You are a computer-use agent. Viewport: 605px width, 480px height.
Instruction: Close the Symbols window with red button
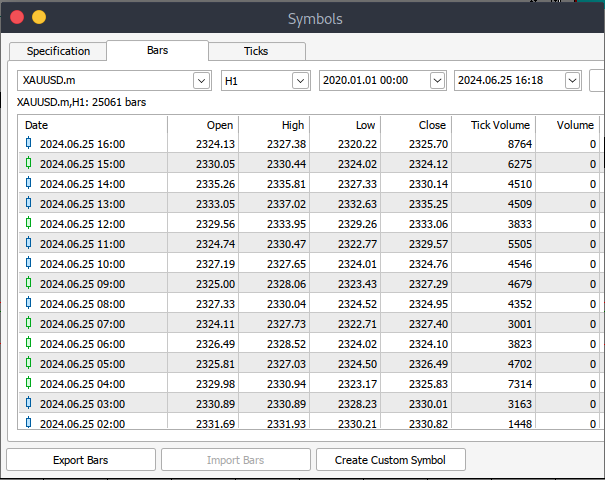[x=17, y=17]
